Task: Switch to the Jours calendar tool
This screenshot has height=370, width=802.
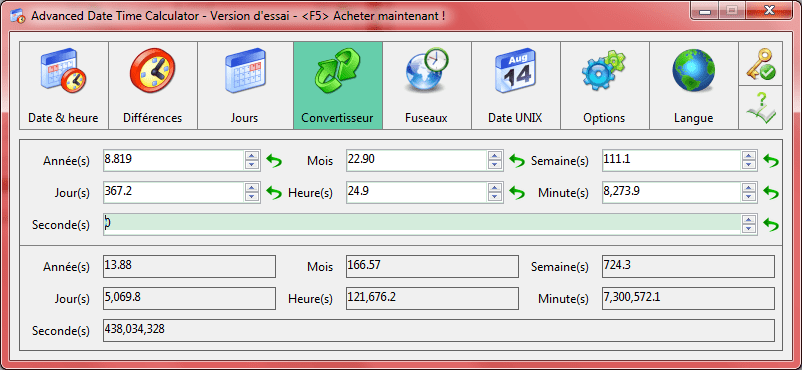Action: pos(245,85)
